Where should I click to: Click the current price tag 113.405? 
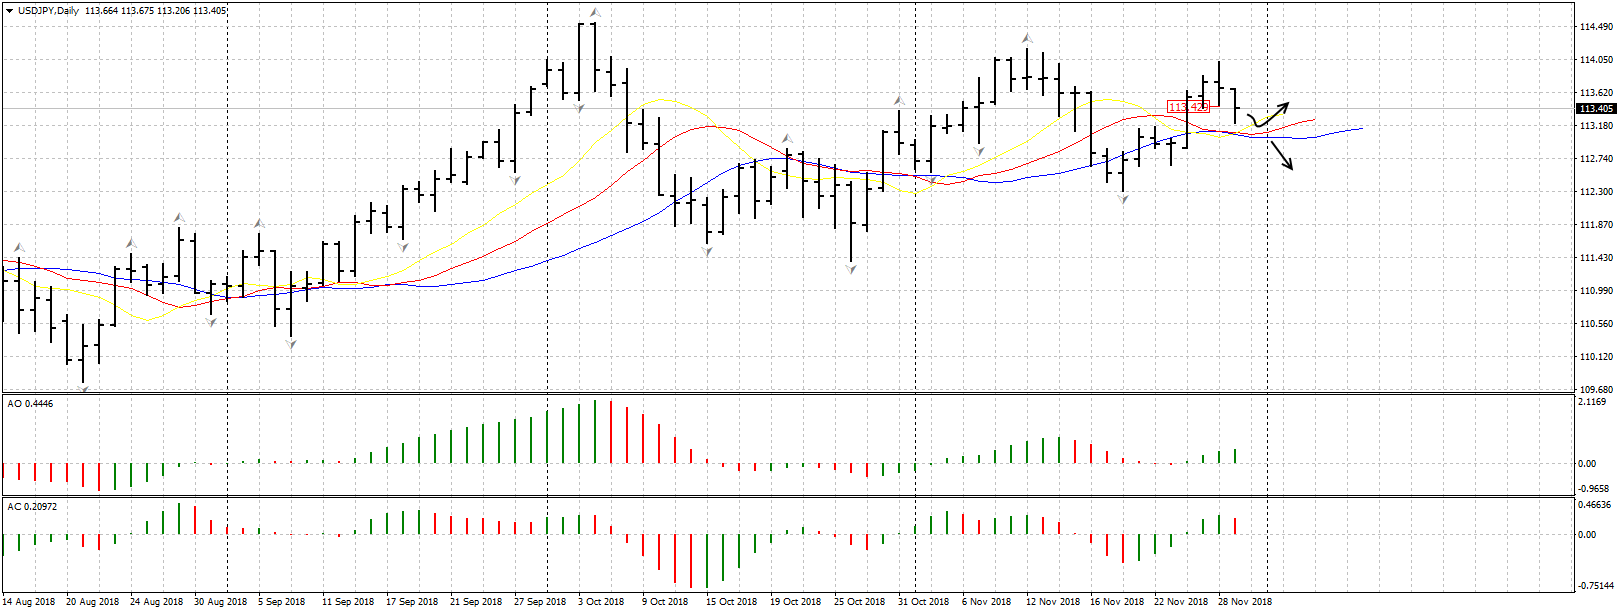coord(1595,108)
